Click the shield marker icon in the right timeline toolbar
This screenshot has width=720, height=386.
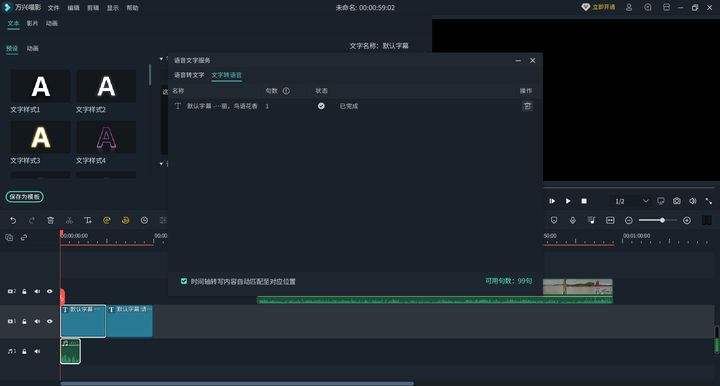554,220
